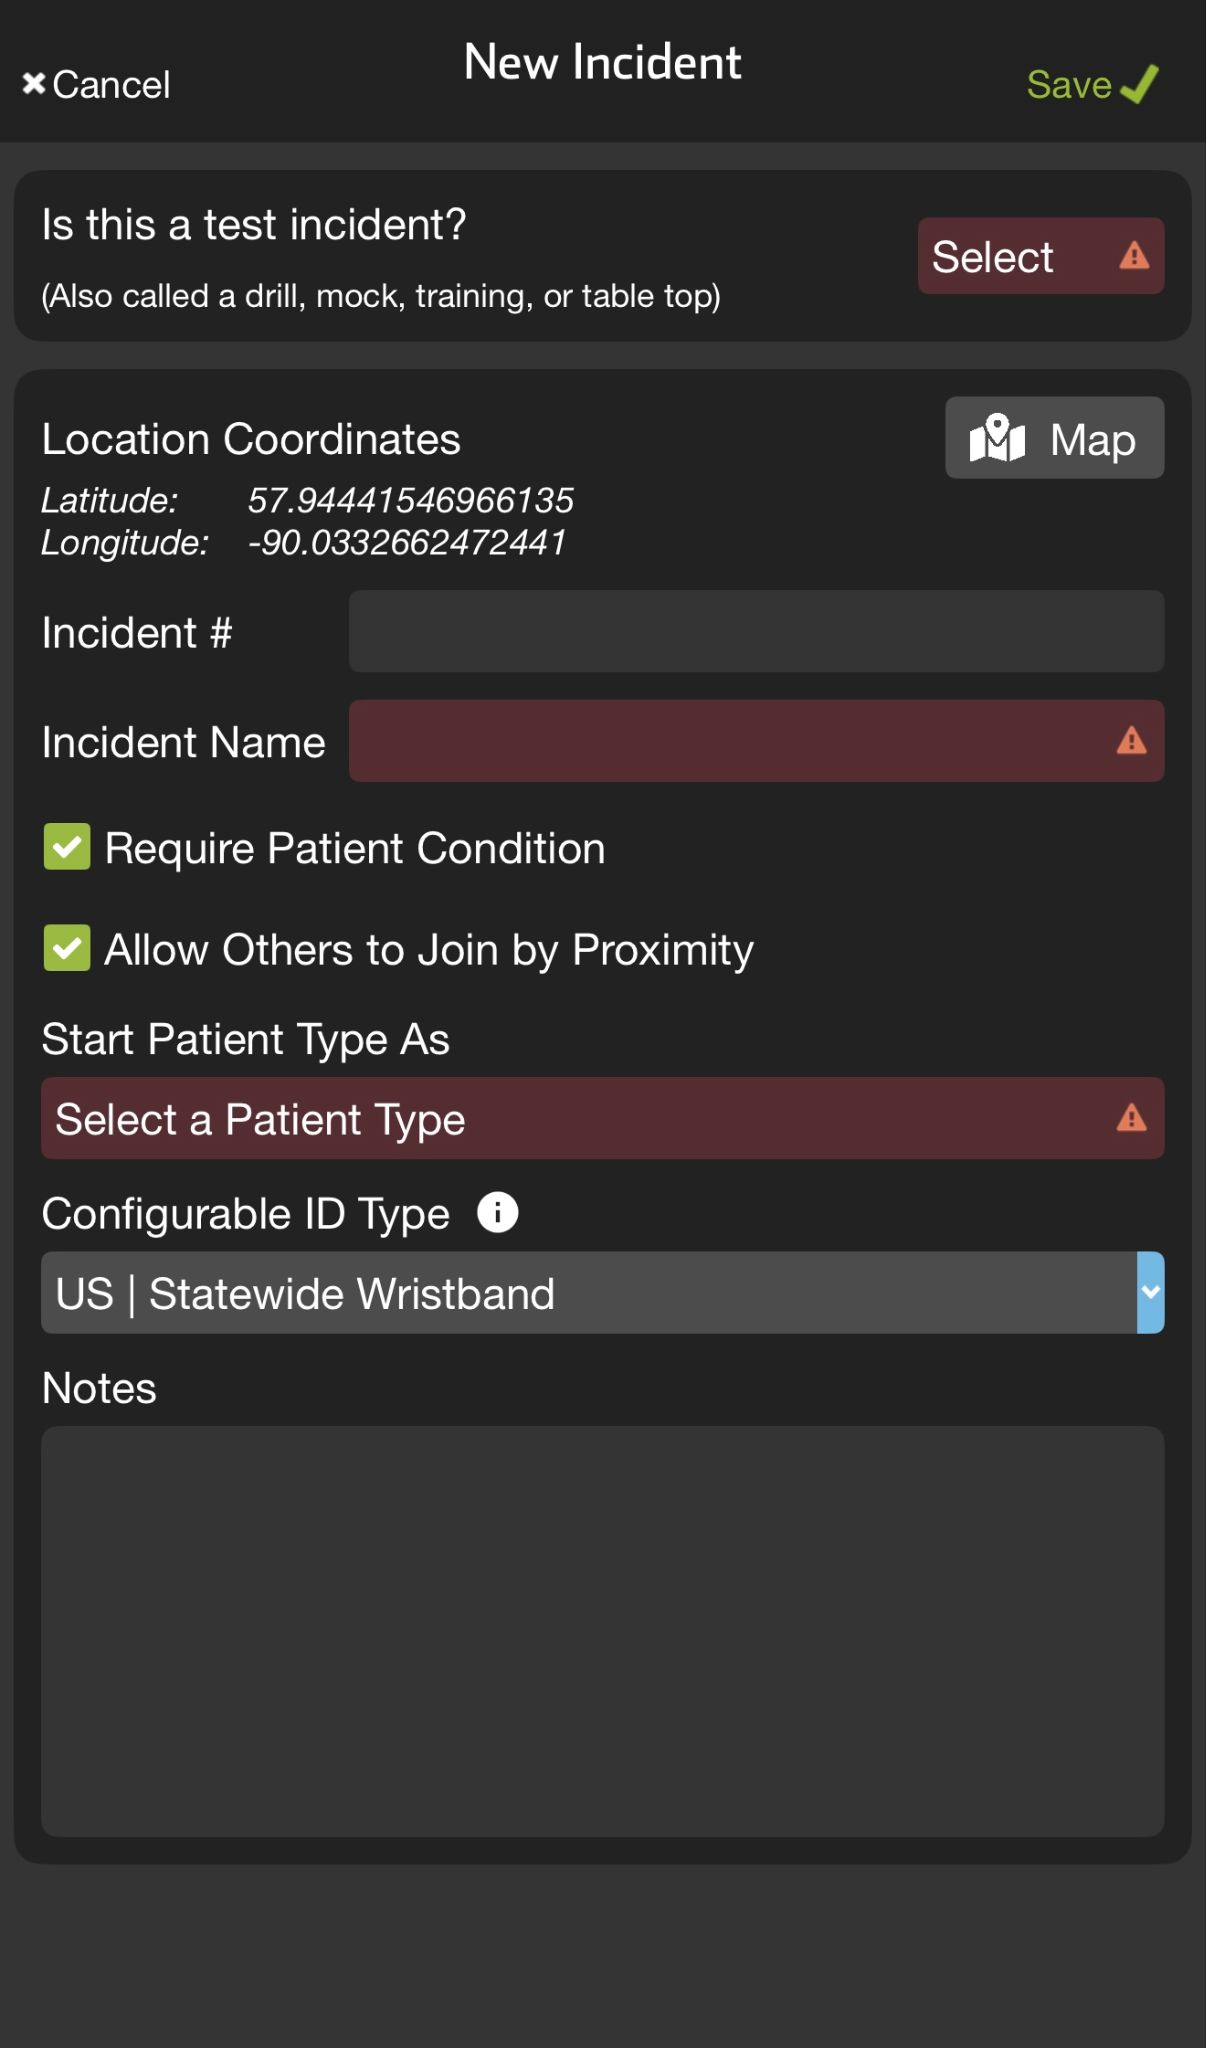Click the warning icon in Patient Type selector

1131,1118
